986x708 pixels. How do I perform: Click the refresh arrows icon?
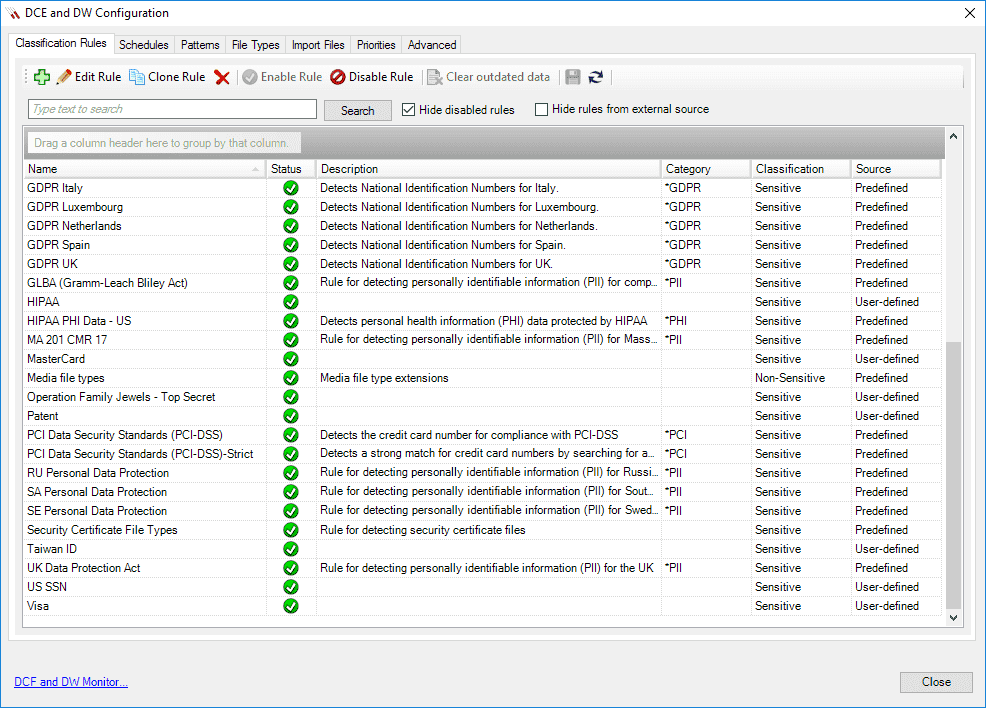(x=595, y=77)
